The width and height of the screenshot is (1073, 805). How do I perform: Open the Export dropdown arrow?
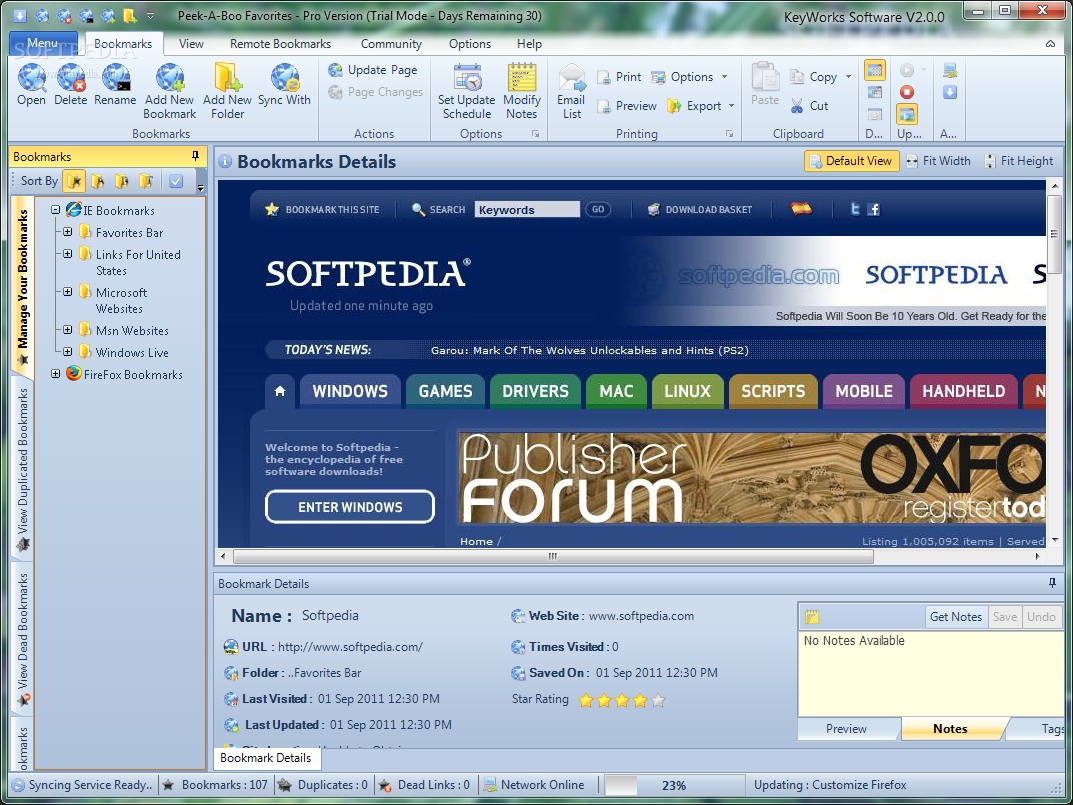(x=732, y=106)
